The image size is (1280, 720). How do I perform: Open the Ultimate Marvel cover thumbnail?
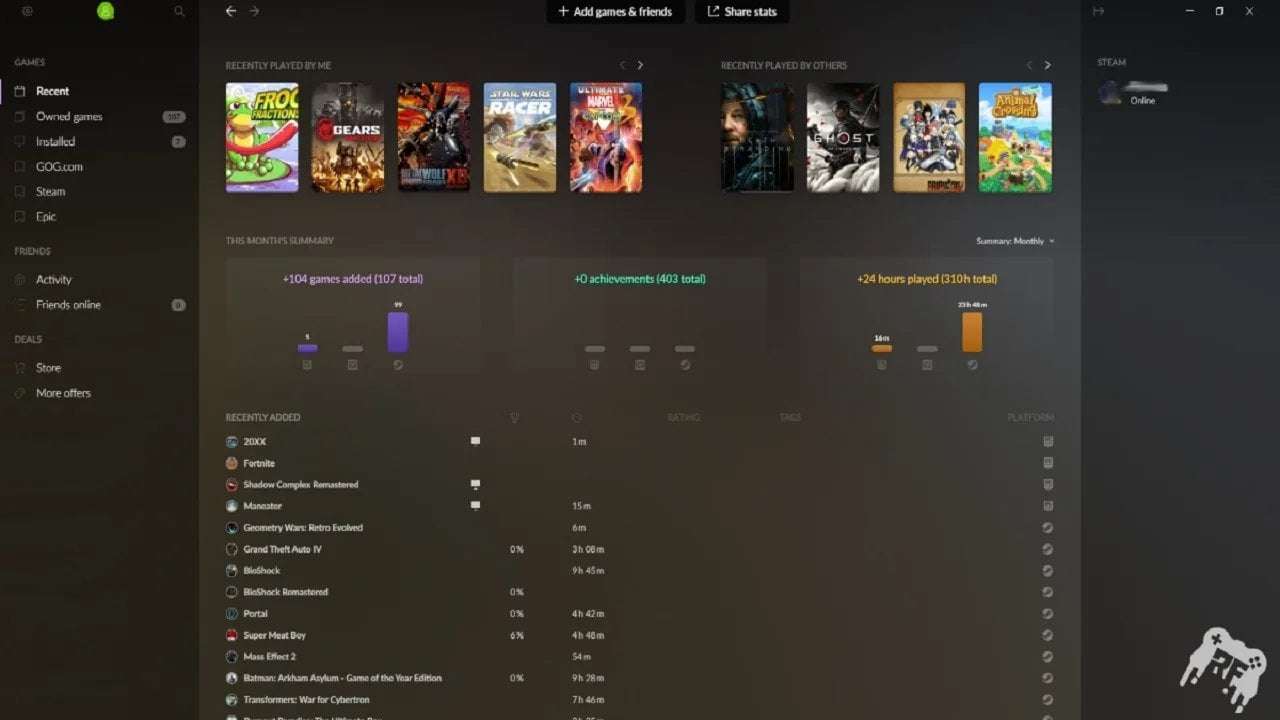click(x=606, y=137)
